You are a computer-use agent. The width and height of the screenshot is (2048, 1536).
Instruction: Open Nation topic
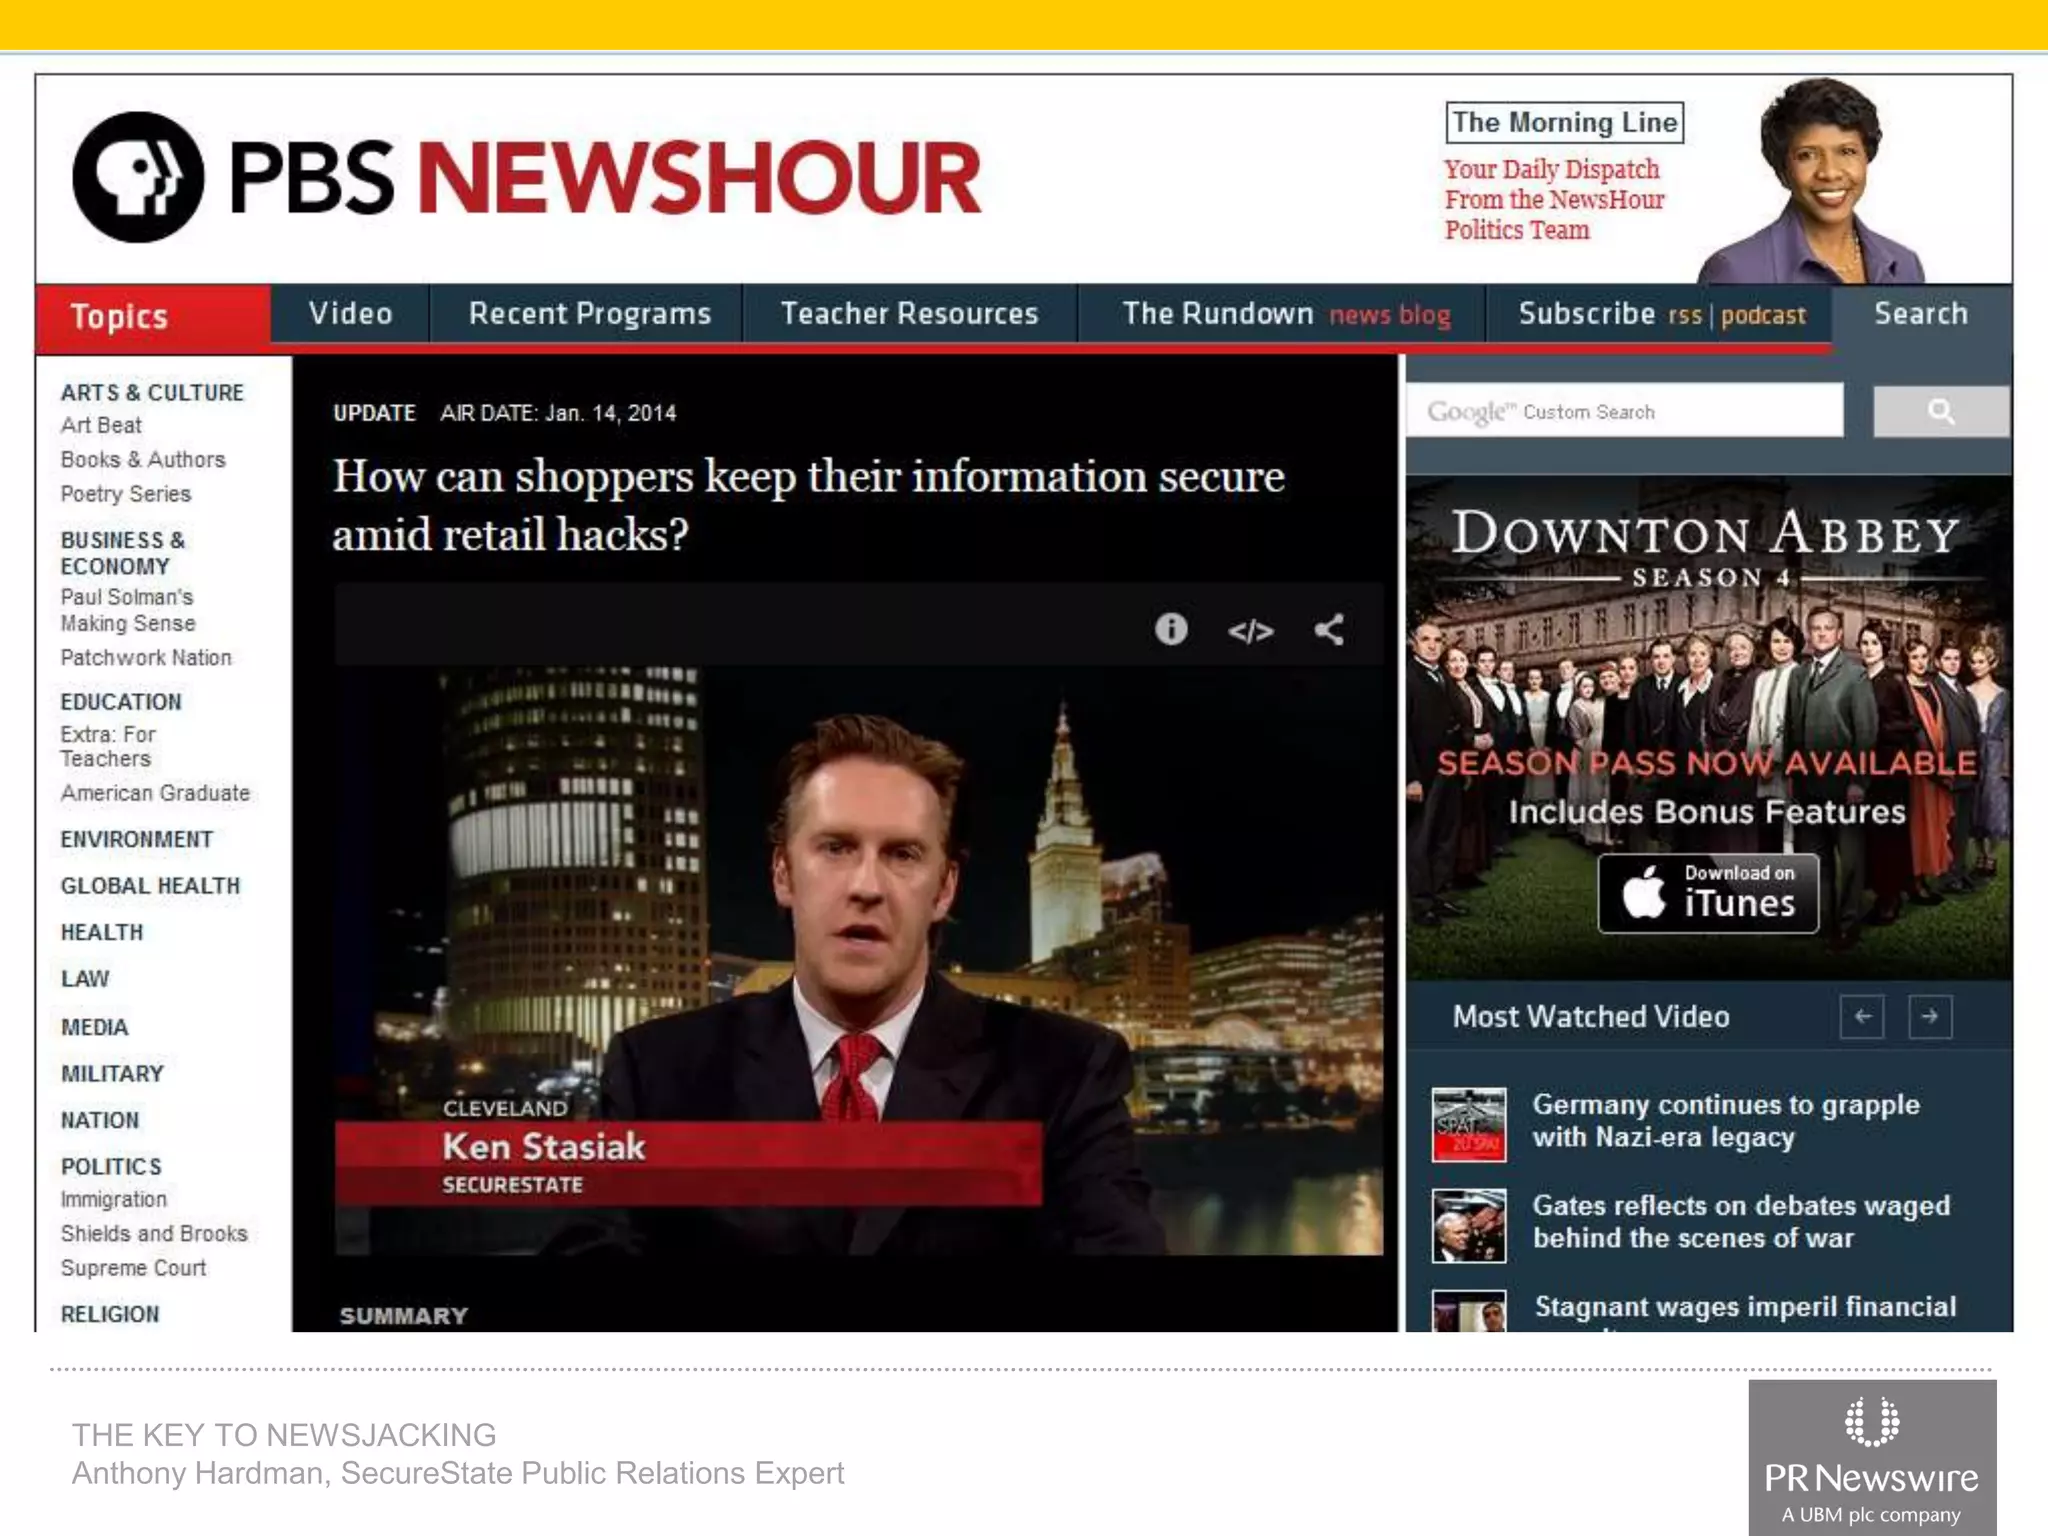[100, 1121]
